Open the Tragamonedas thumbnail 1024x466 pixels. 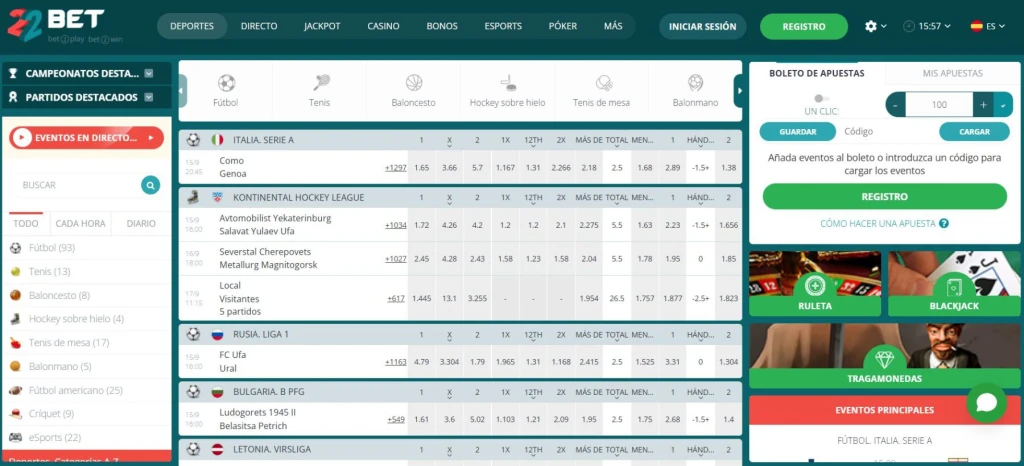point(885,356)
